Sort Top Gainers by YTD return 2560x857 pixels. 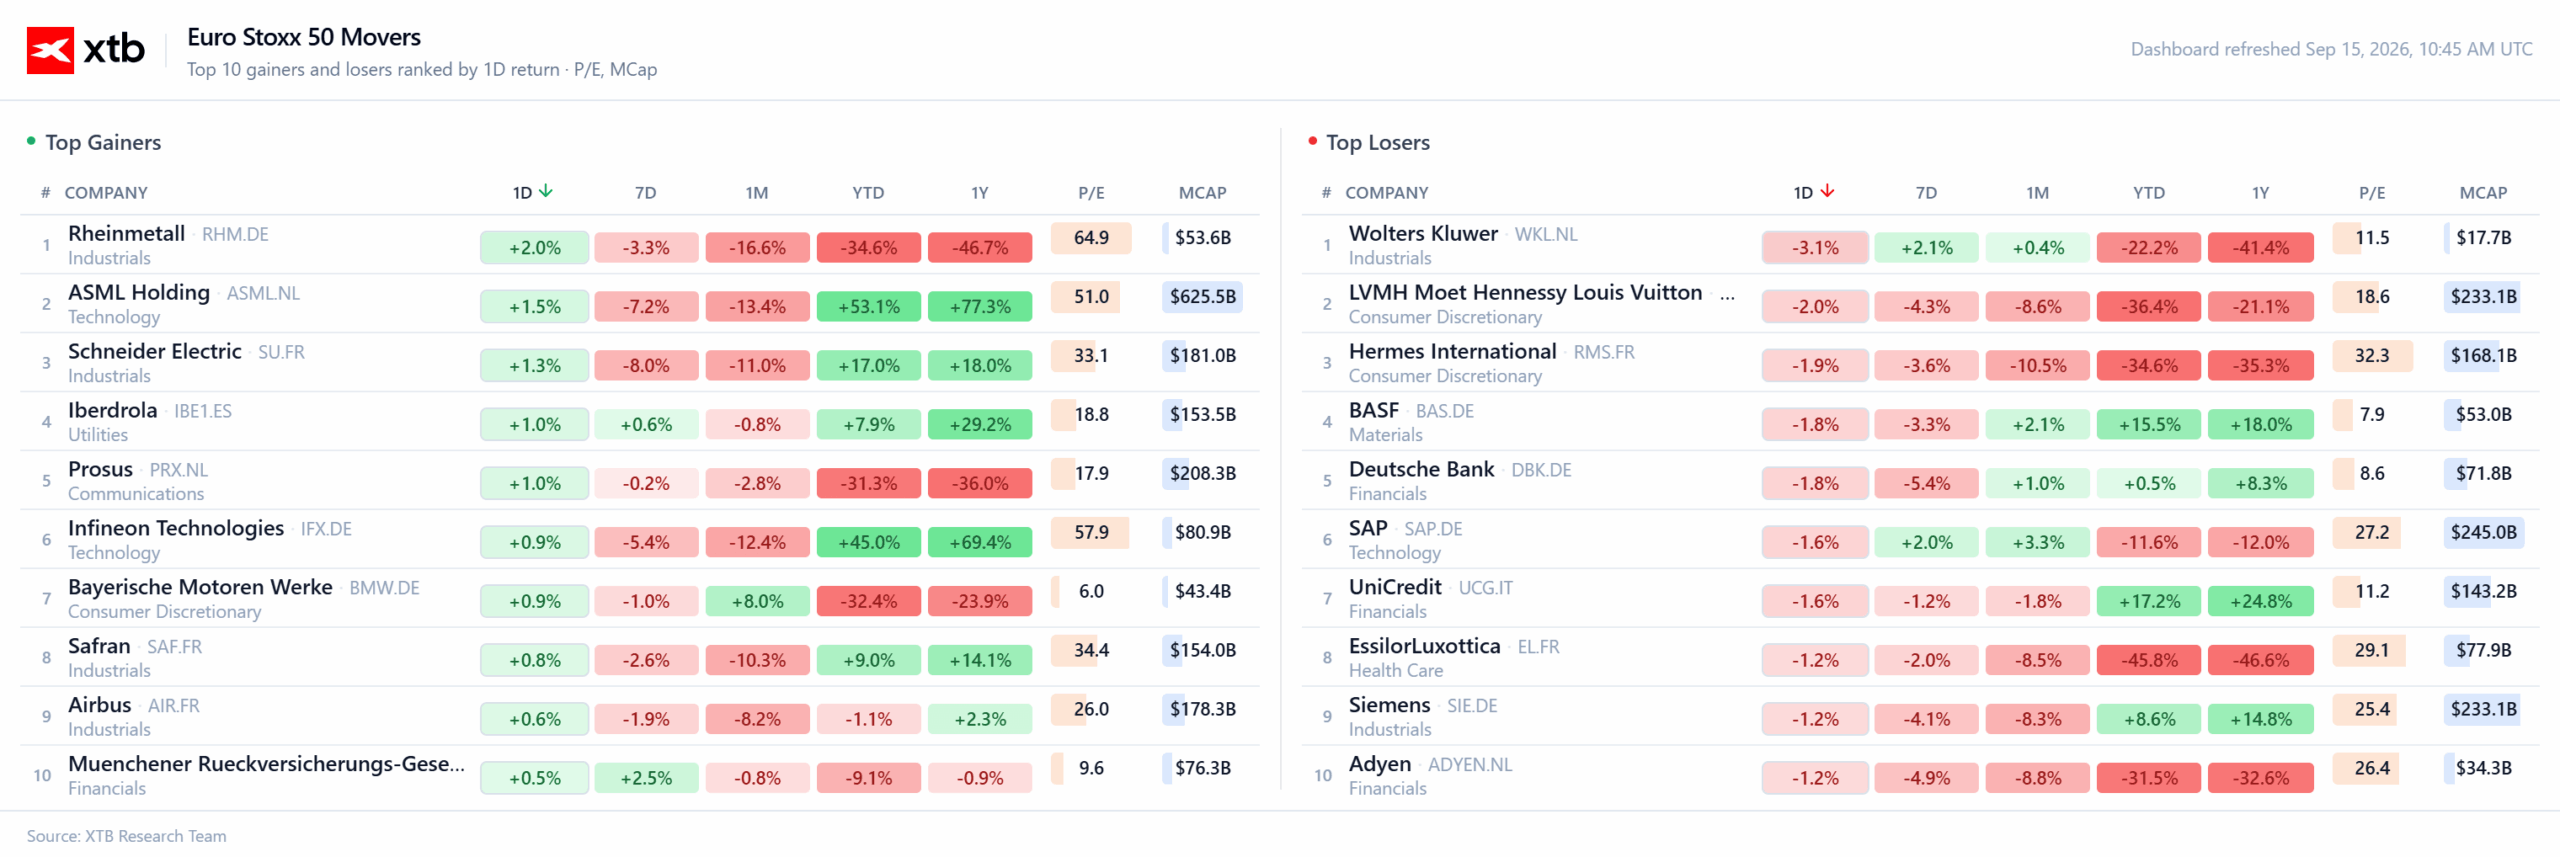868,193
